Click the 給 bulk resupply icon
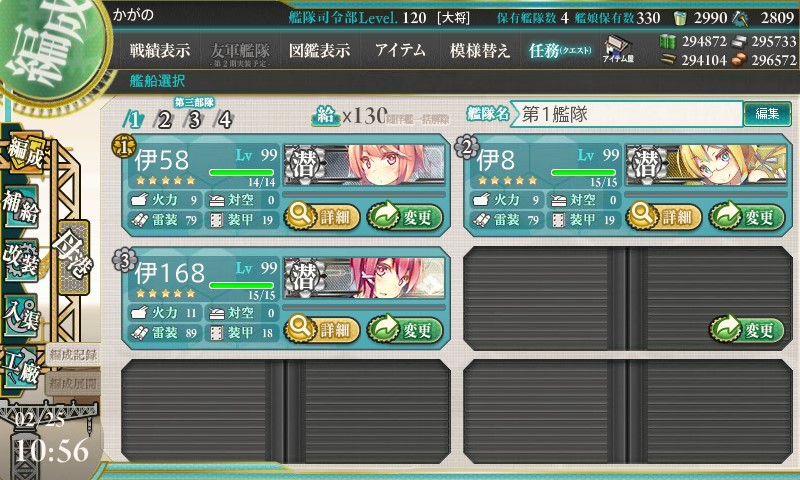 326,116
